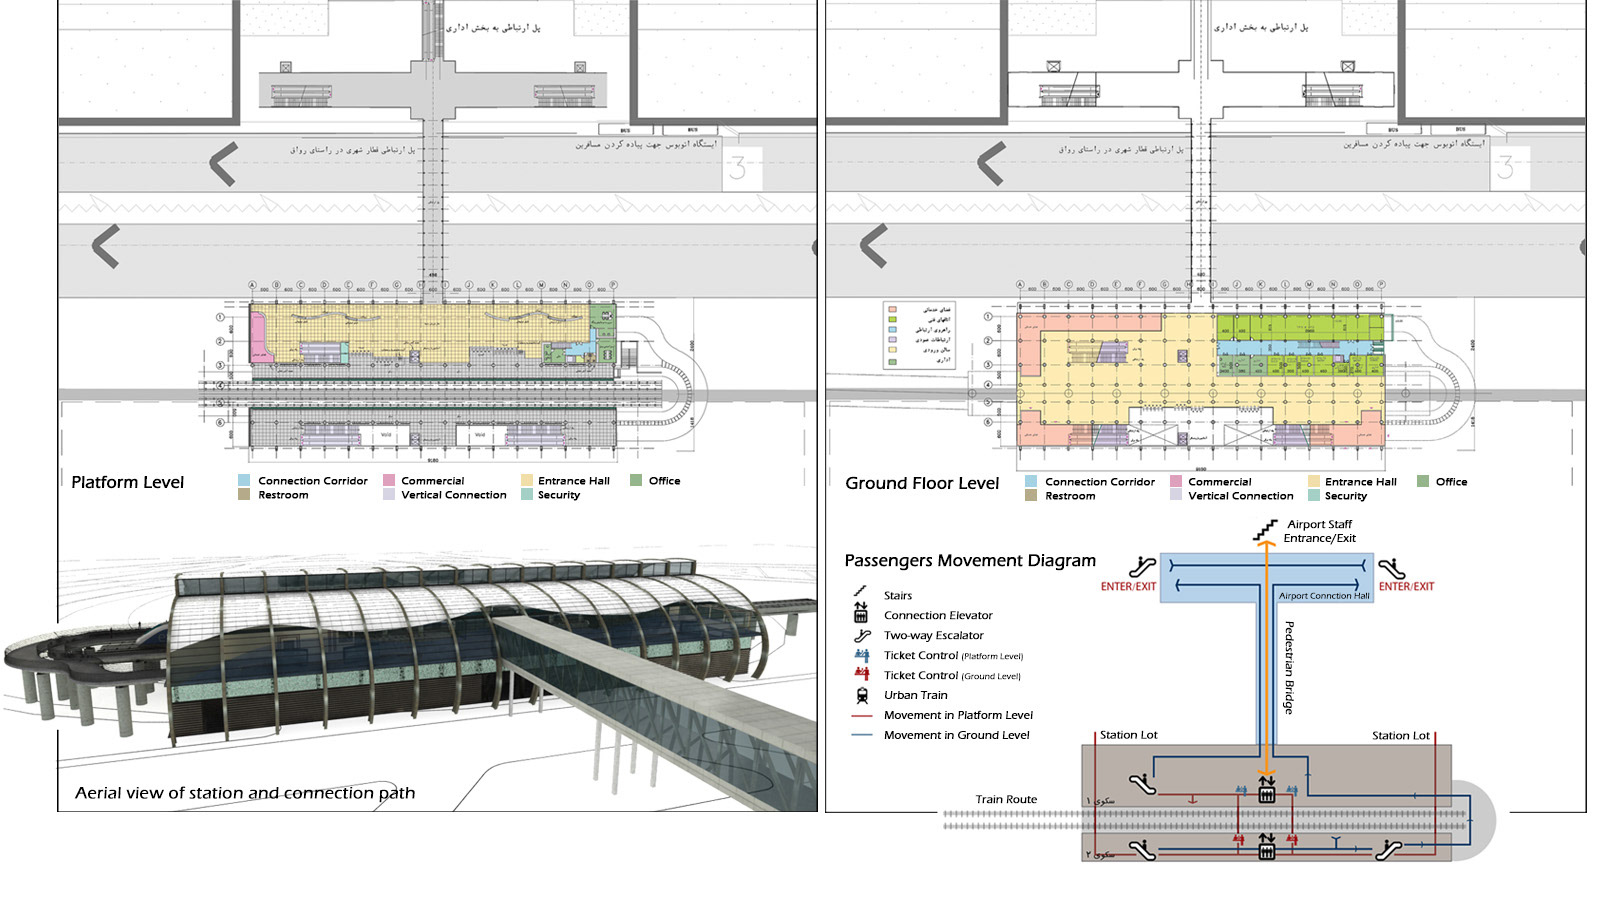Screen dimensions: 1600x900
Task: Click the 'Aerial view of station and connection path' caption
Action: pos(245,793)
